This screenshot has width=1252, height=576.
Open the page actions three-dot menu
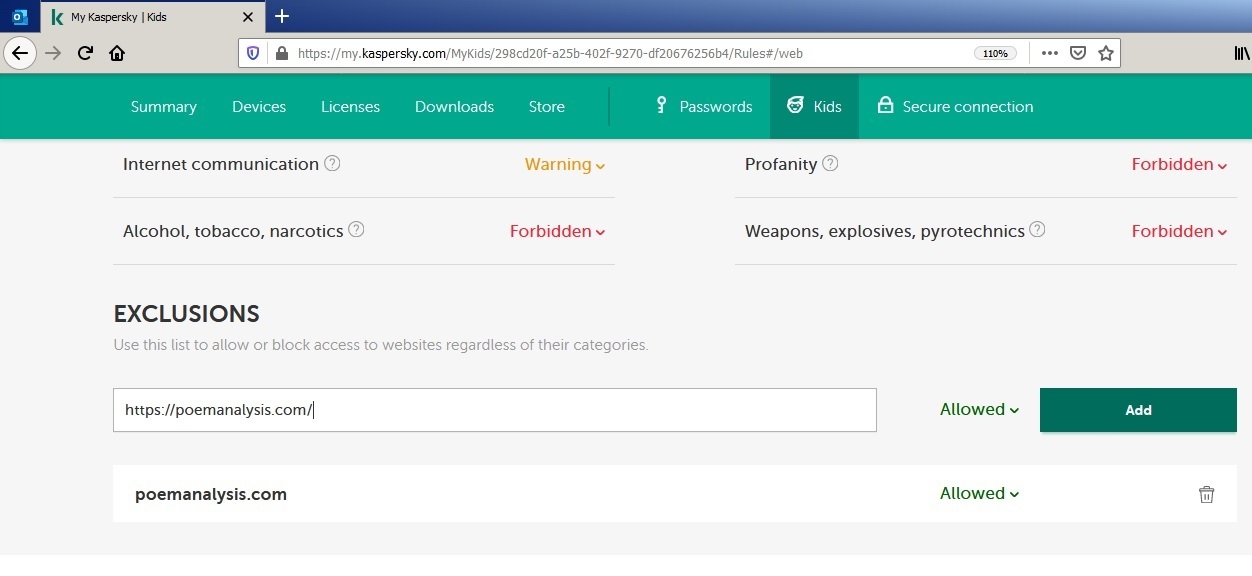pos(1050,53)
